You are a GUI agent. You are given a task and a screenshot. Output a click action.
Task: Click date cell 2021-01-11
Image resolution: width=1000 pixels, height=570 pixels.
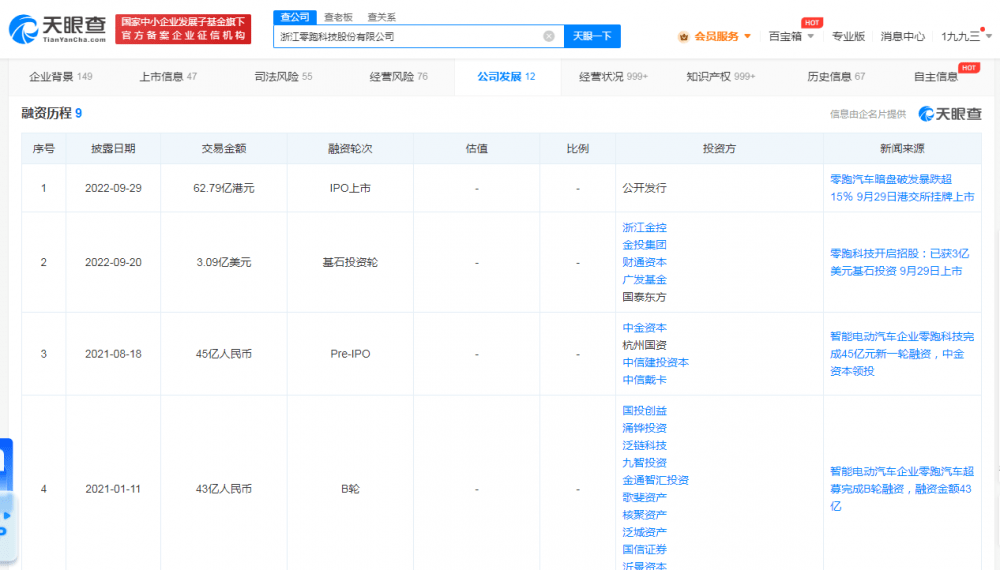(x=113, y=489)
